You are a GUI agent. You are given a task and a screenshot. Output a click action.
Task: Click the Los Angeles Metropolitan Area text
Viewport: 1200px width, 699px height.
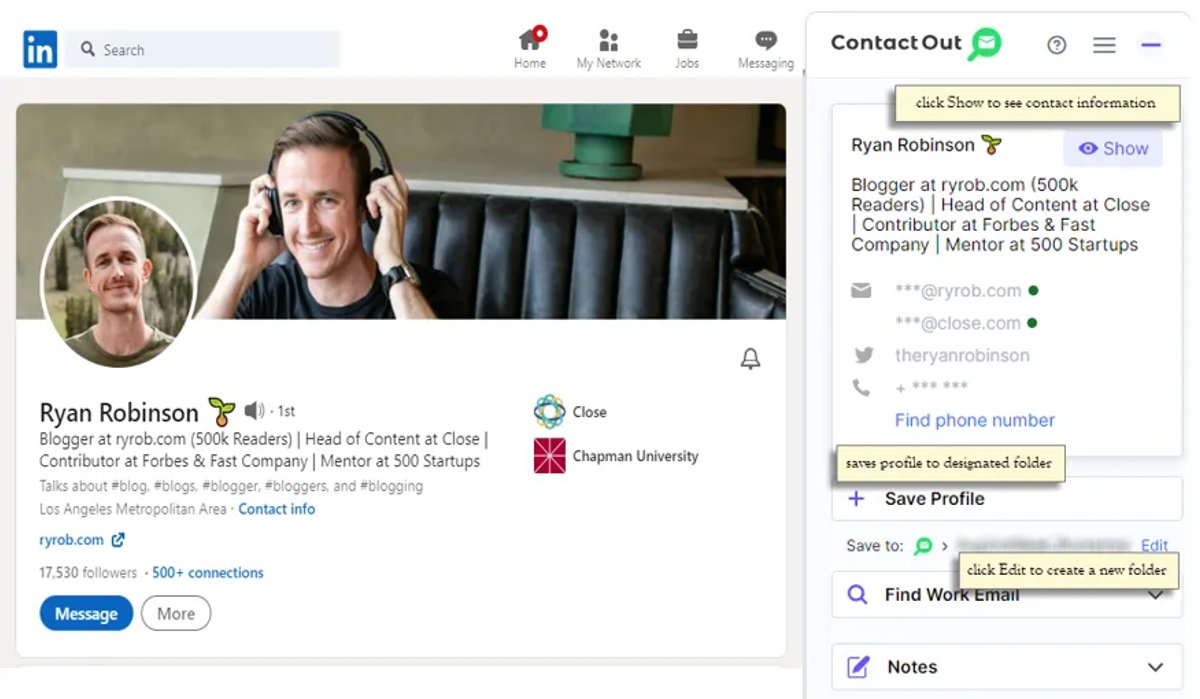(133, 509)
